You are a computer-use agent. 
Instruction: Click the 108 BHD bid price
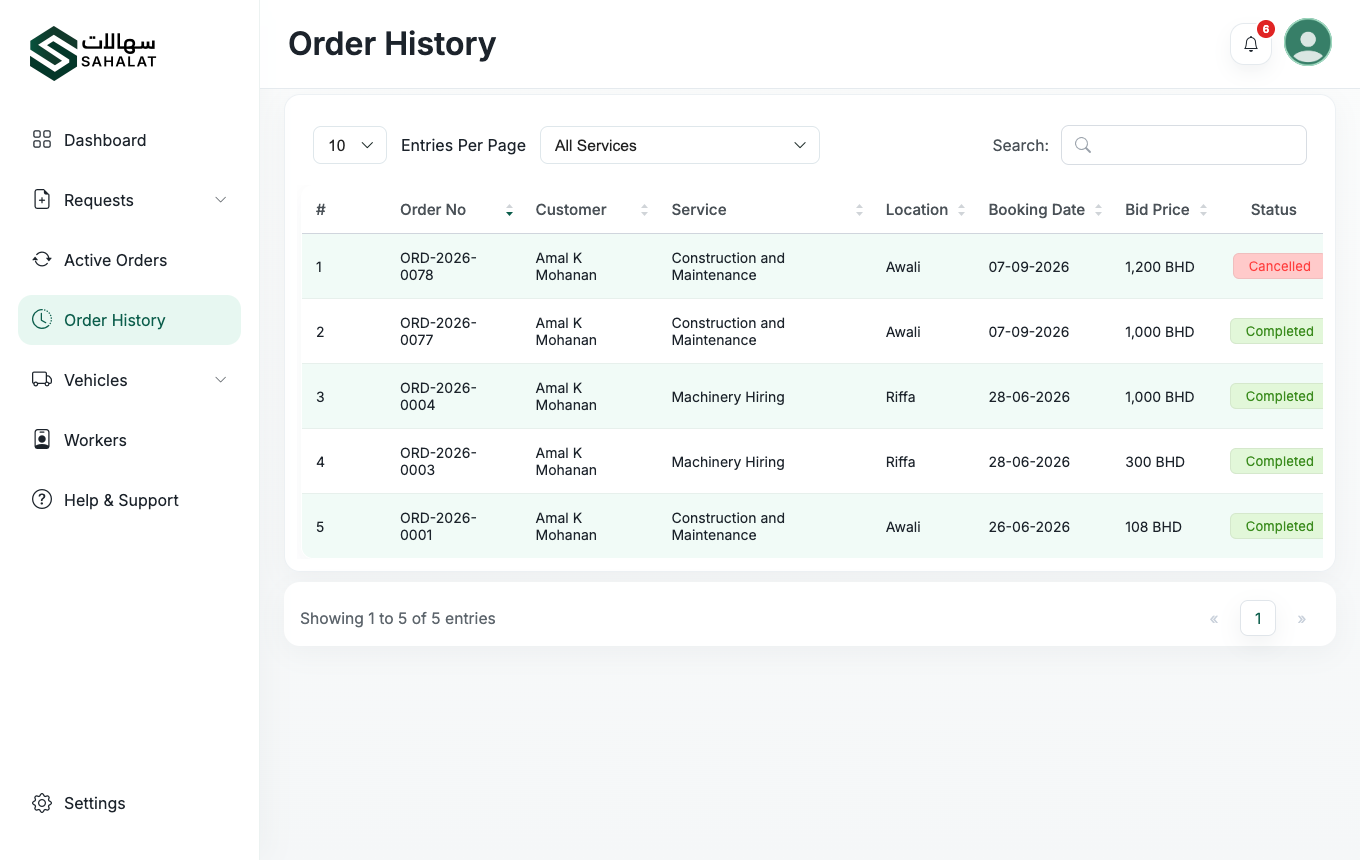pos(1153,527)
